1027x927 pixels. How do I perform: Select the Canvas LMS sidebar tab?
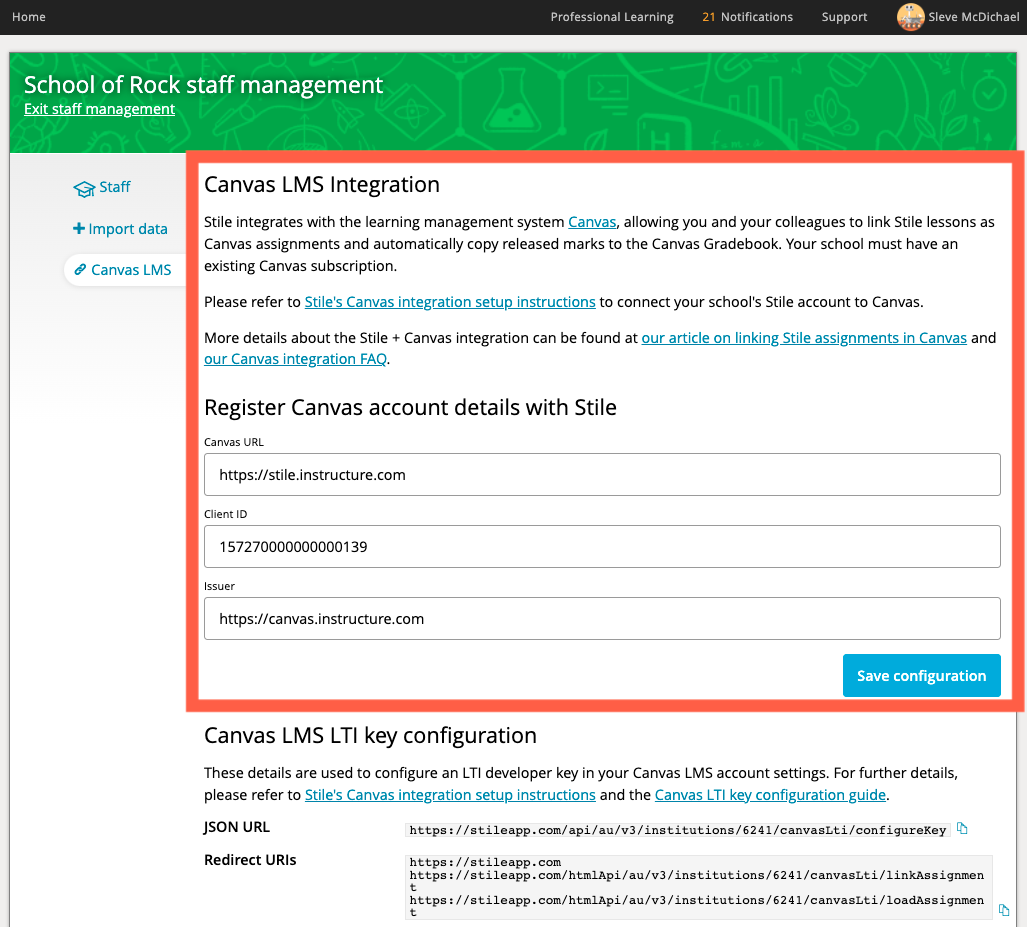coord(124,270)
